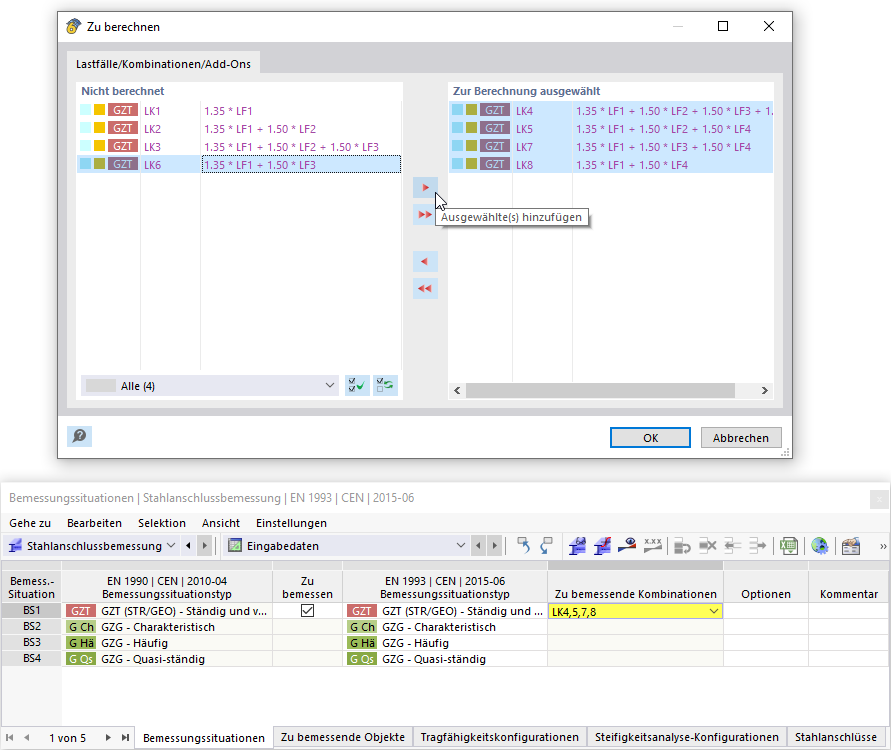Click the select all checkmark icon
Image resolution: width=891 pixels, height=750 pixels.
357,385
